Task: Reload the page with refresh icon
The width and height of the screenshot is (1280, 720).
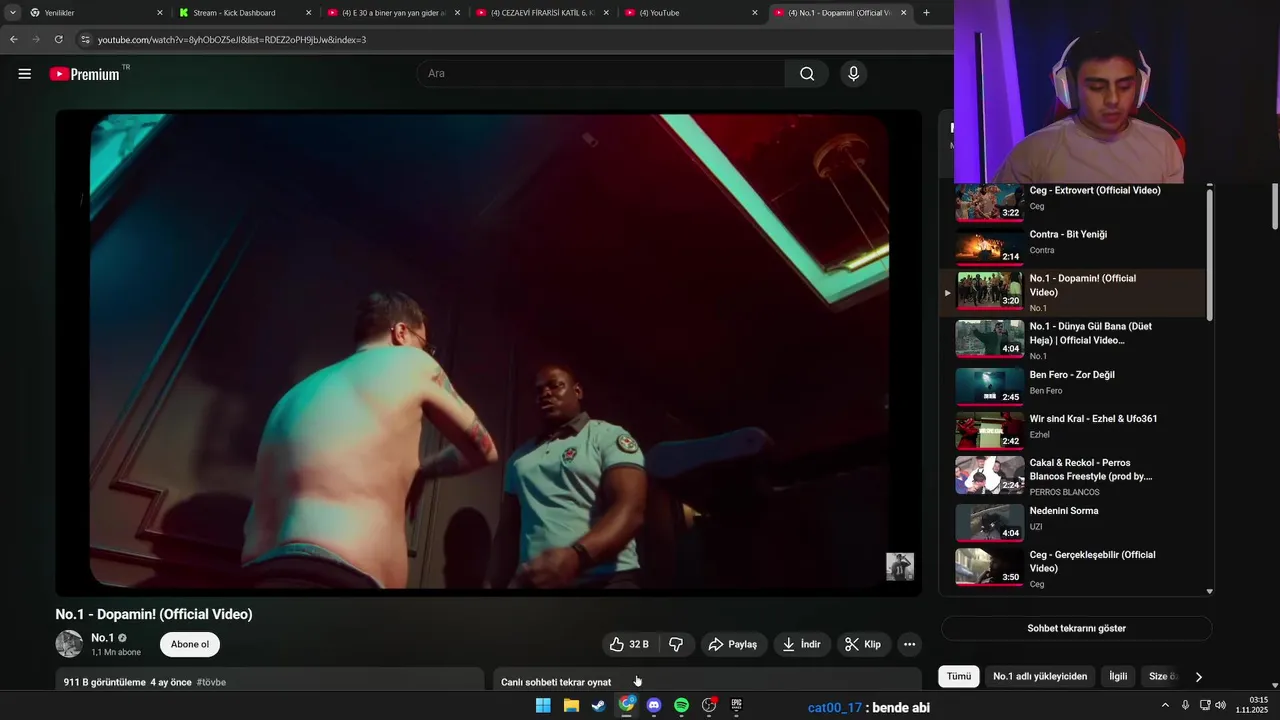Action: point(59,39)
